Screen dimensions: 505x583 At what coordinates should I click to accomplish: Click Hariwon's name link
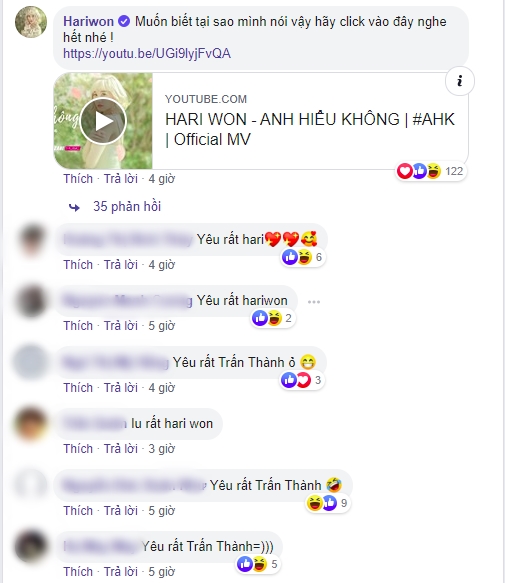pos(89,22)
